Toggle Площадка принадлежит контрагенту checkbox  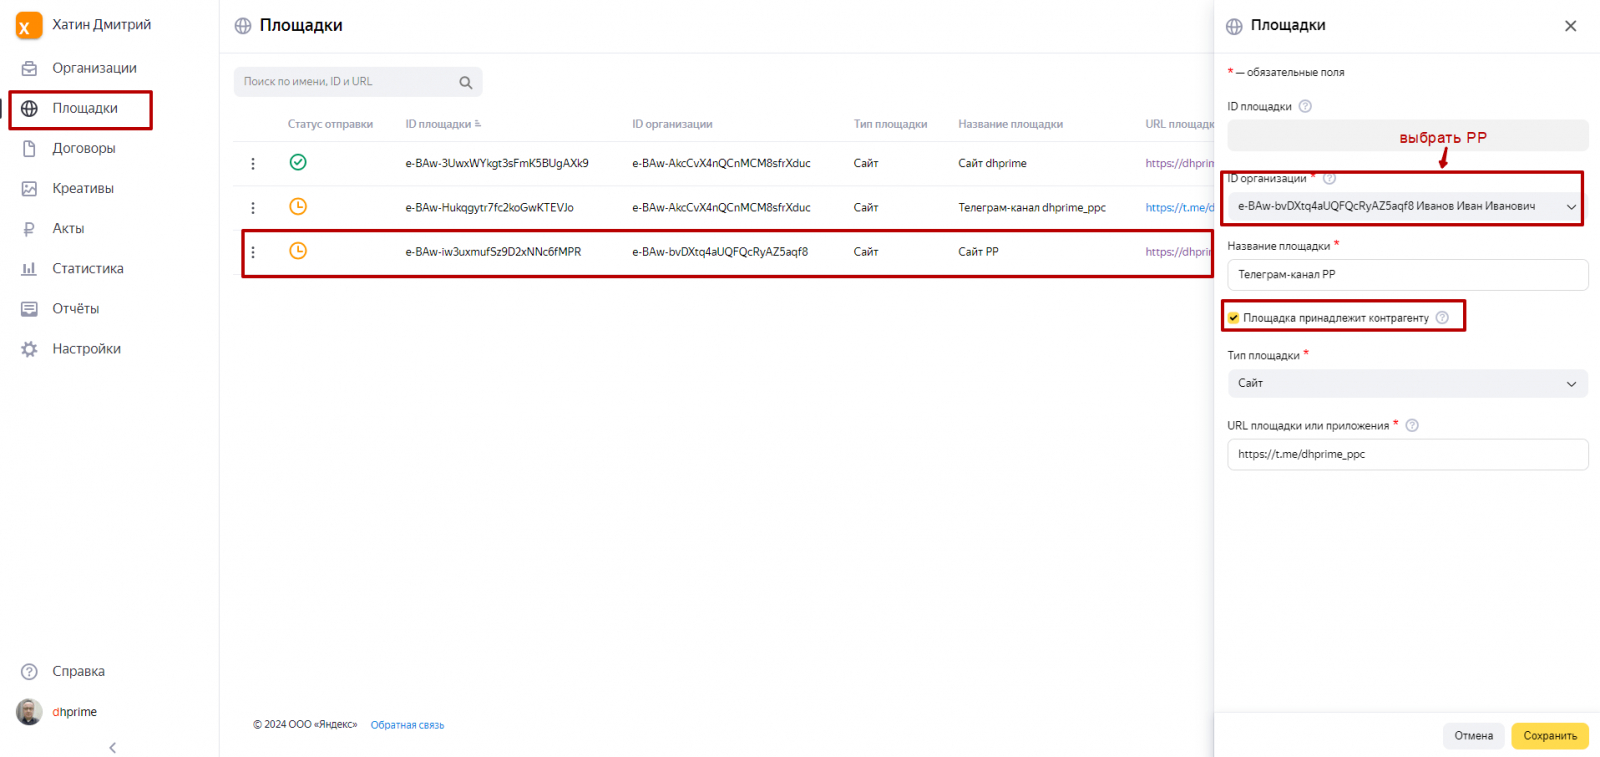1234,318
